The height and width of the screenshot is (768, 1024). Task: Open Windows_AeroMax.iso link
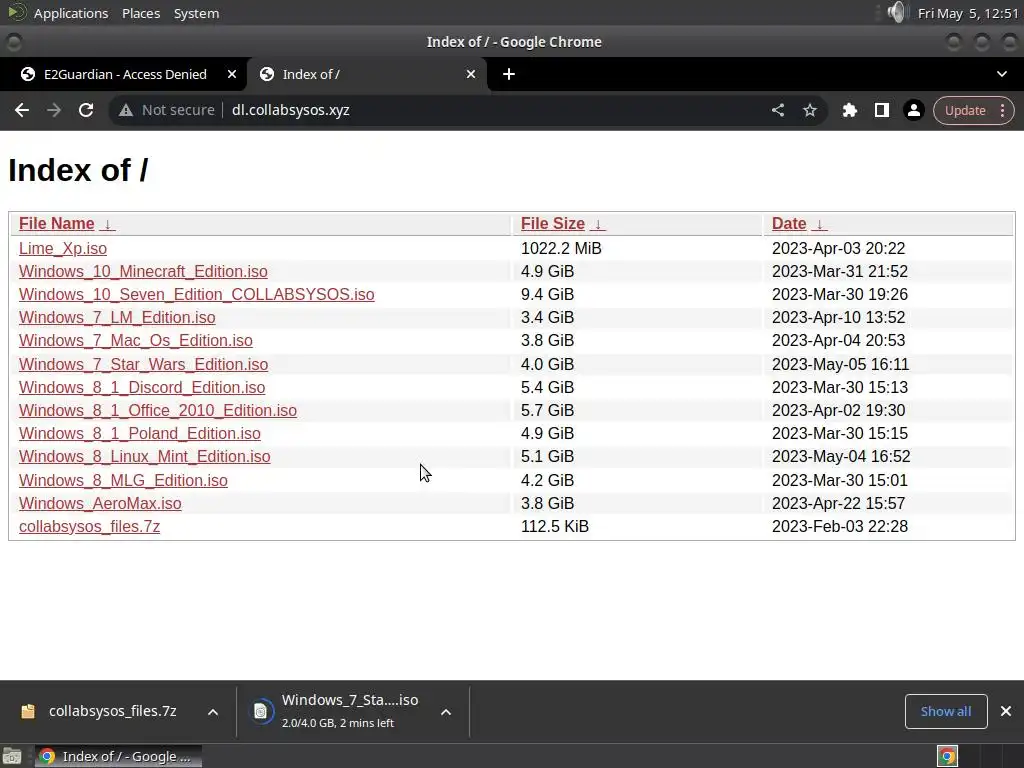(100, 503)
